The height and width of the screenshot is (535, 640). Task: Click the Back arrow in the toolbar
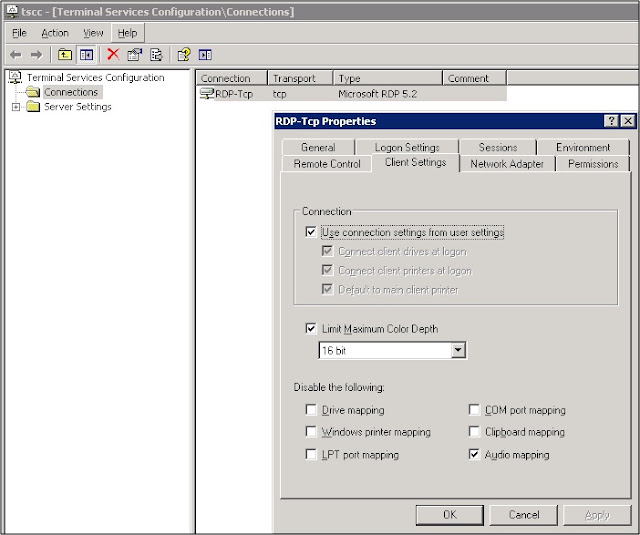point(16,55)
